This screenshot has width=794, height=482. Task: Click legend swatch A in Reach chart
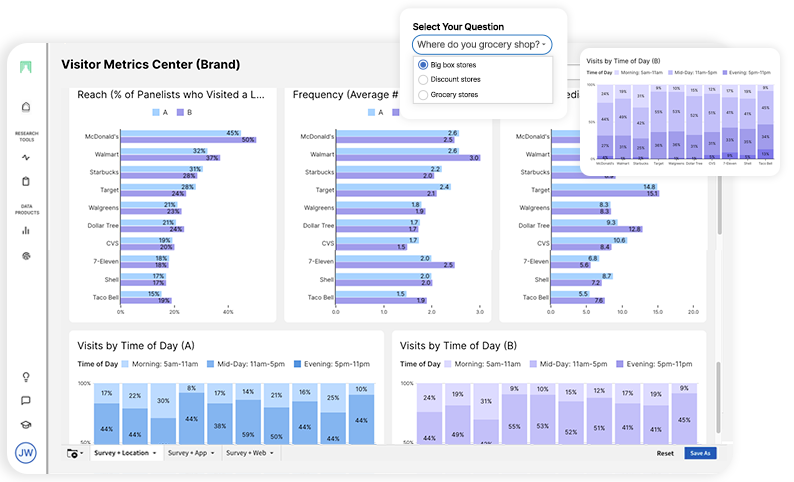(156, 112)
